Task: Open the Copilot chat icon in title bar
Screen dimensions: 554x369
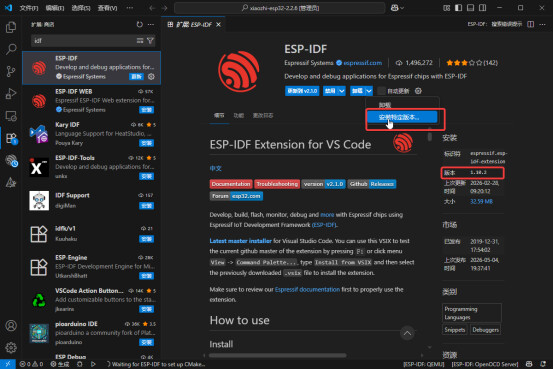Action: pyautogui.click(x=394, y=8)
